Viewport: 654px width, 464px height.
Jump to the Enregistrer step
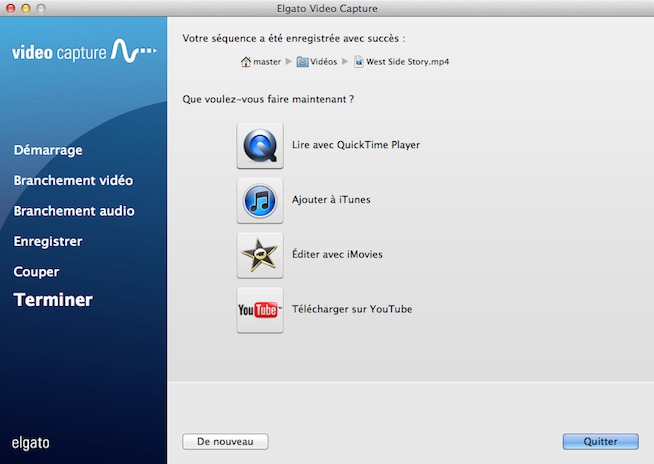(x=48, y=241)
